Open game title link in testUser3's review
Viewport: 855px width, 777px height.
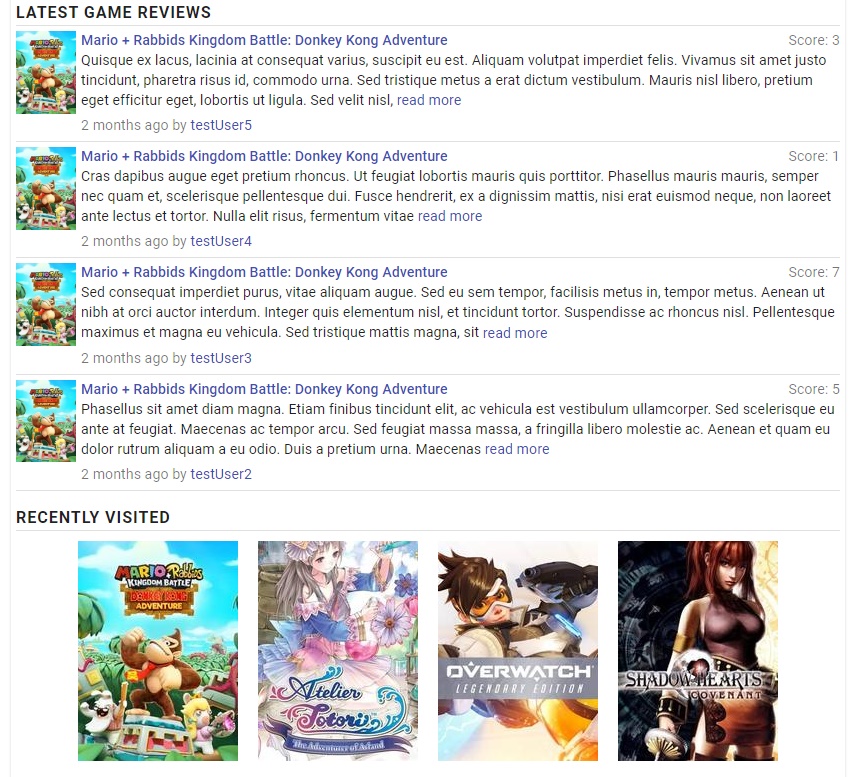pyautogui.click(x=264, y=272)
